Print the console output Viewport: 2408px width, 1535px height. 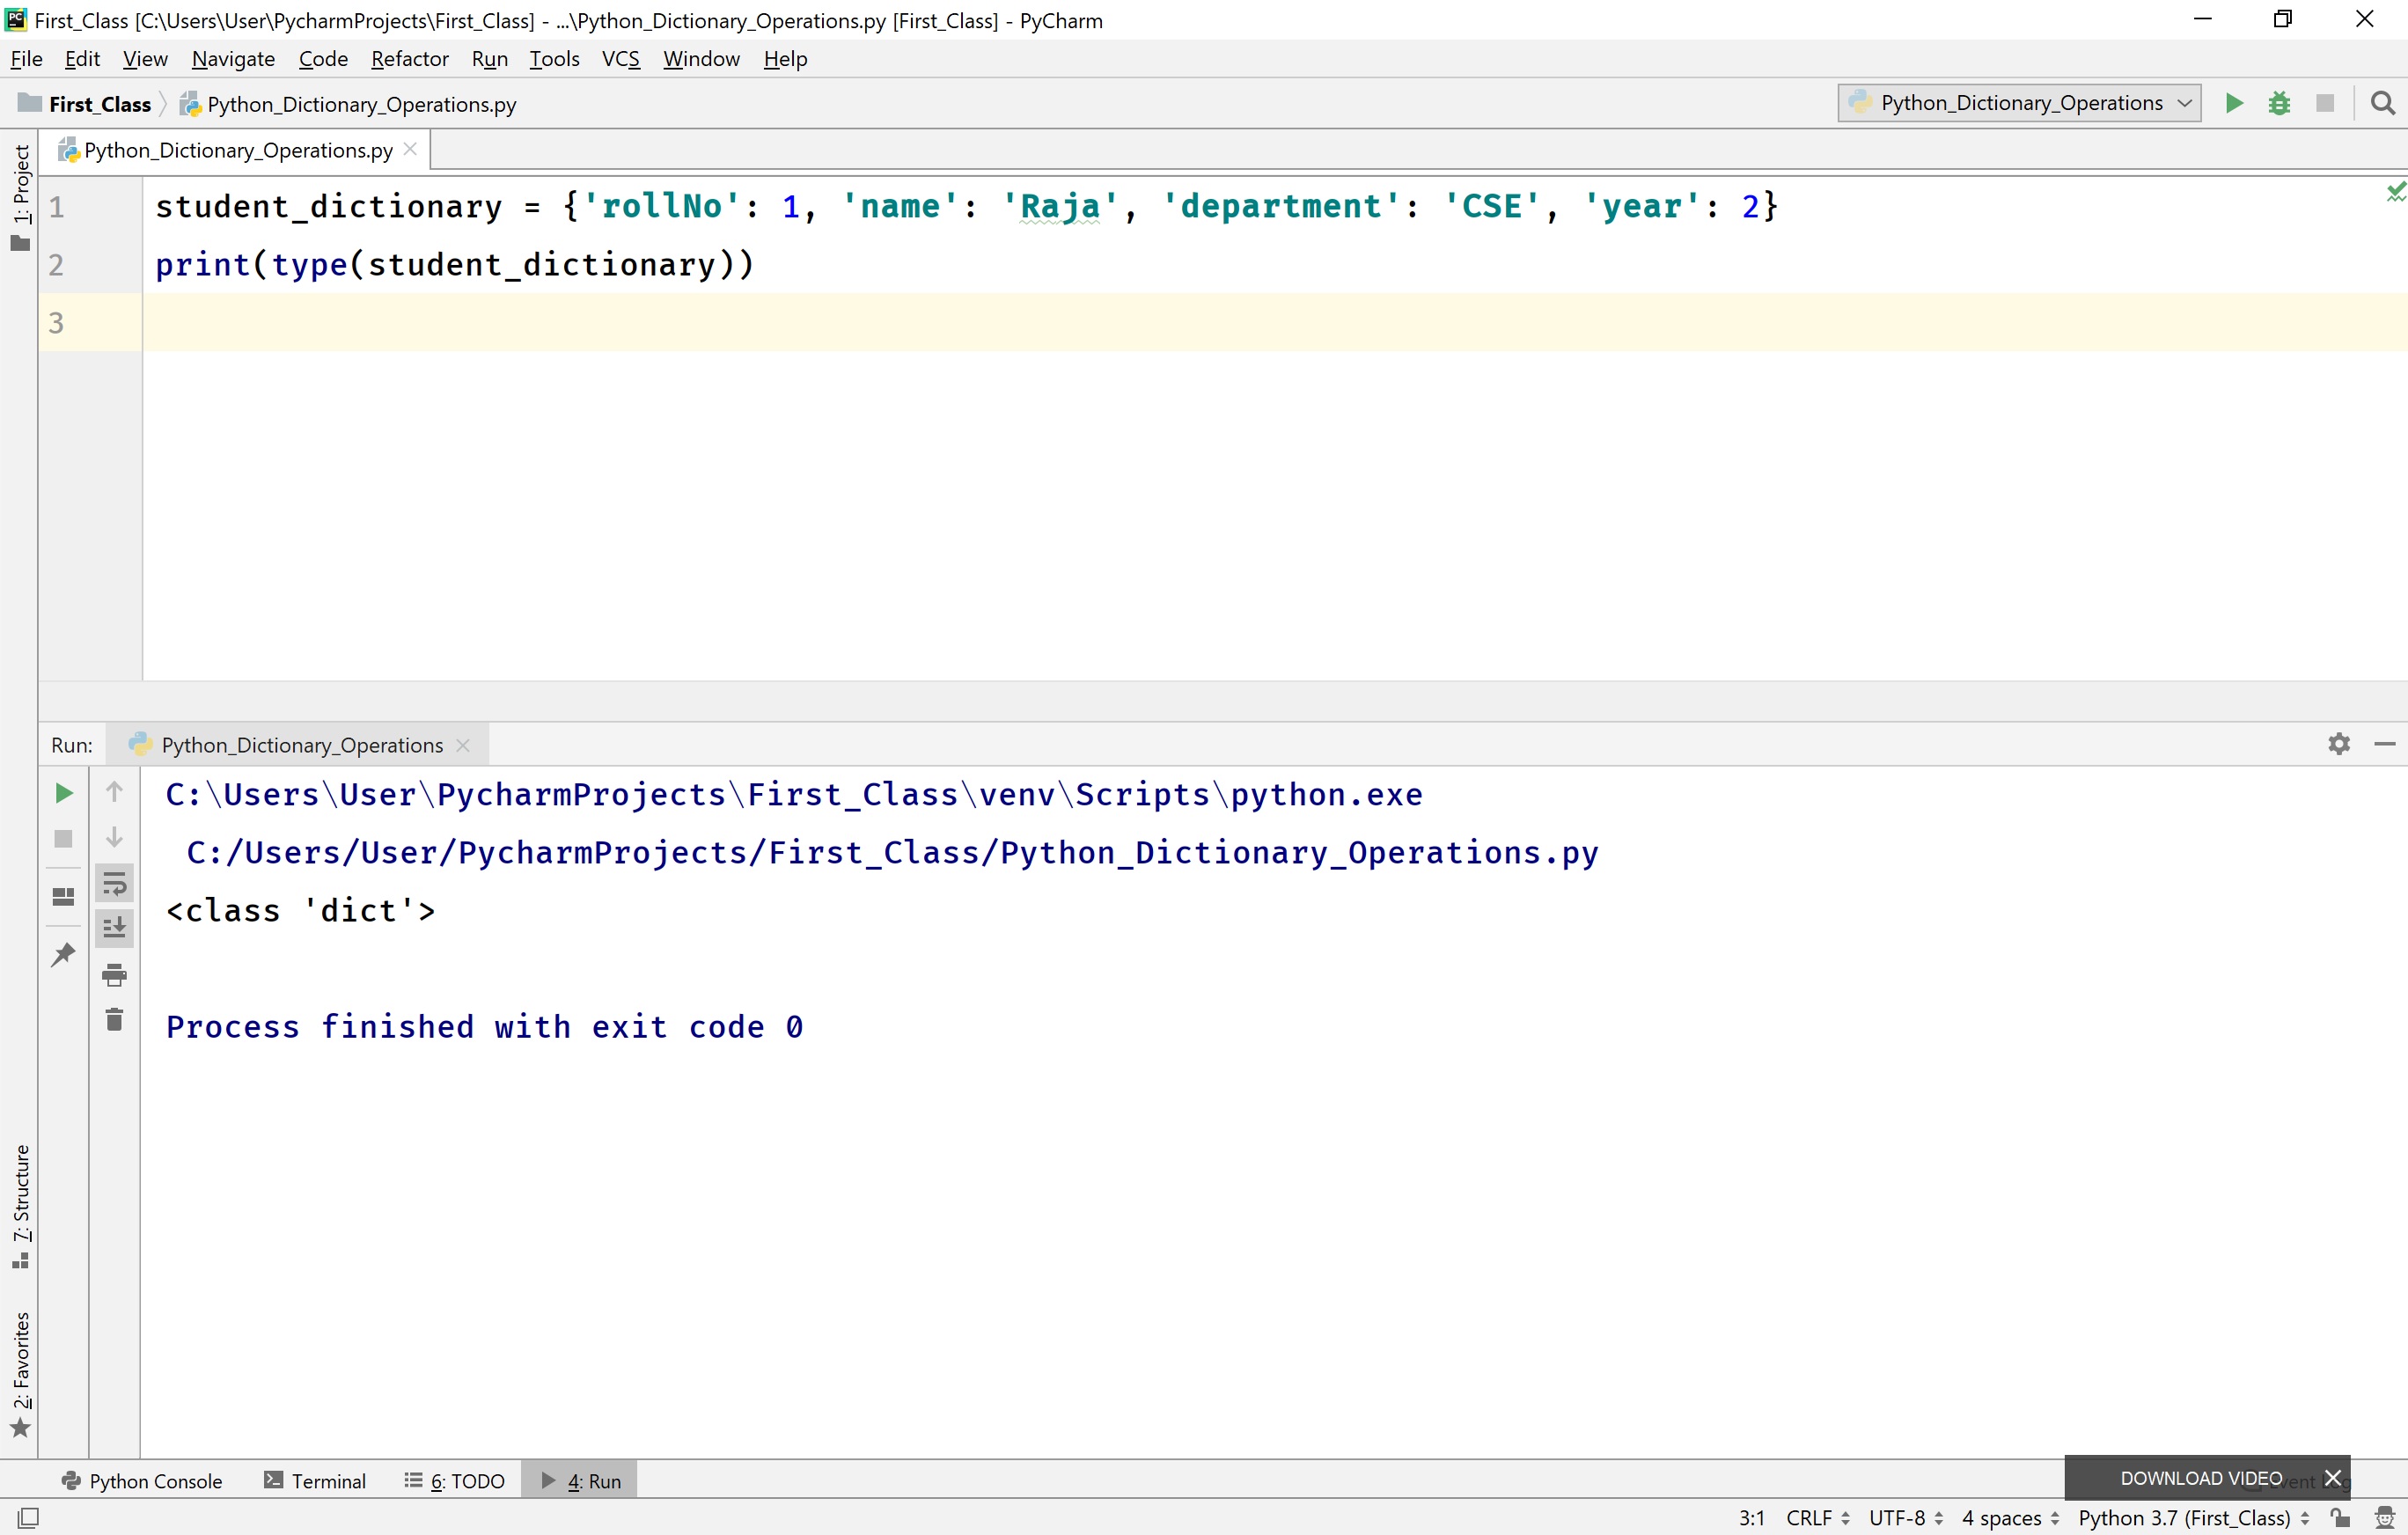[114, 974]
